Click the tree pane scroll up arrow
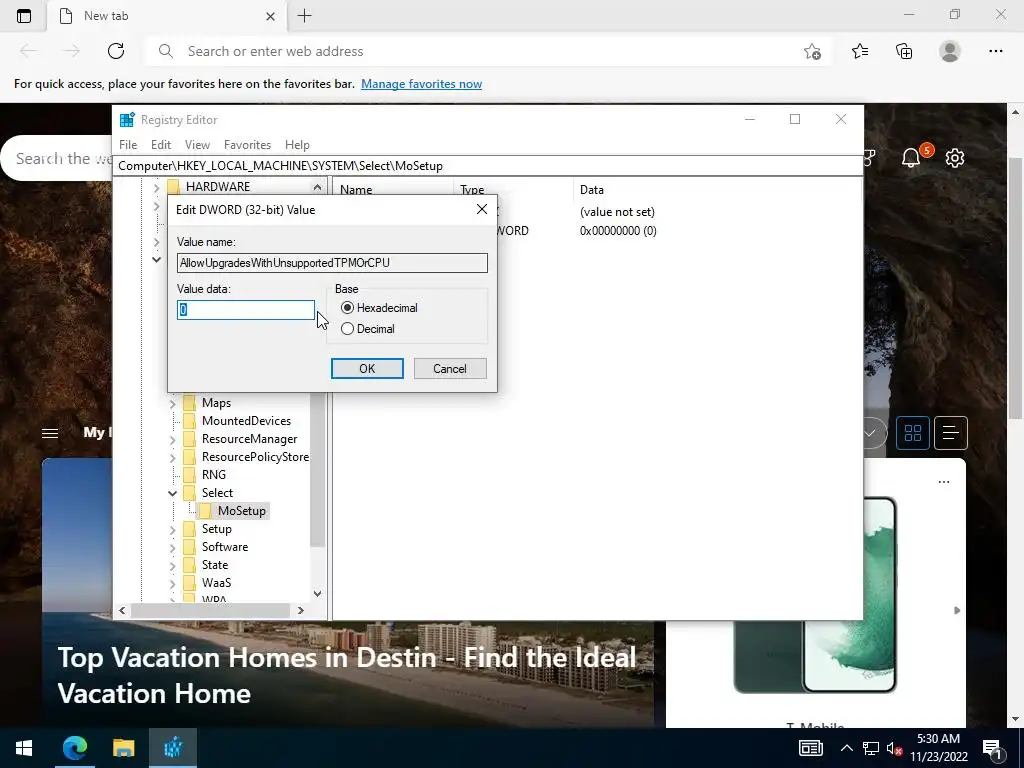This screenshot has width=1024, height=768. 317,187
